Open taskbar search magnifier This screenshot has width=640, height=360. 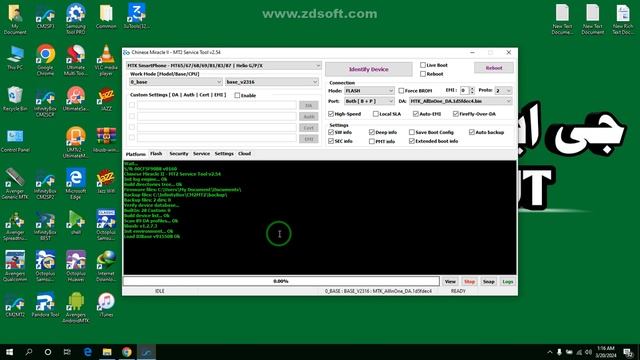pos(29,352)
